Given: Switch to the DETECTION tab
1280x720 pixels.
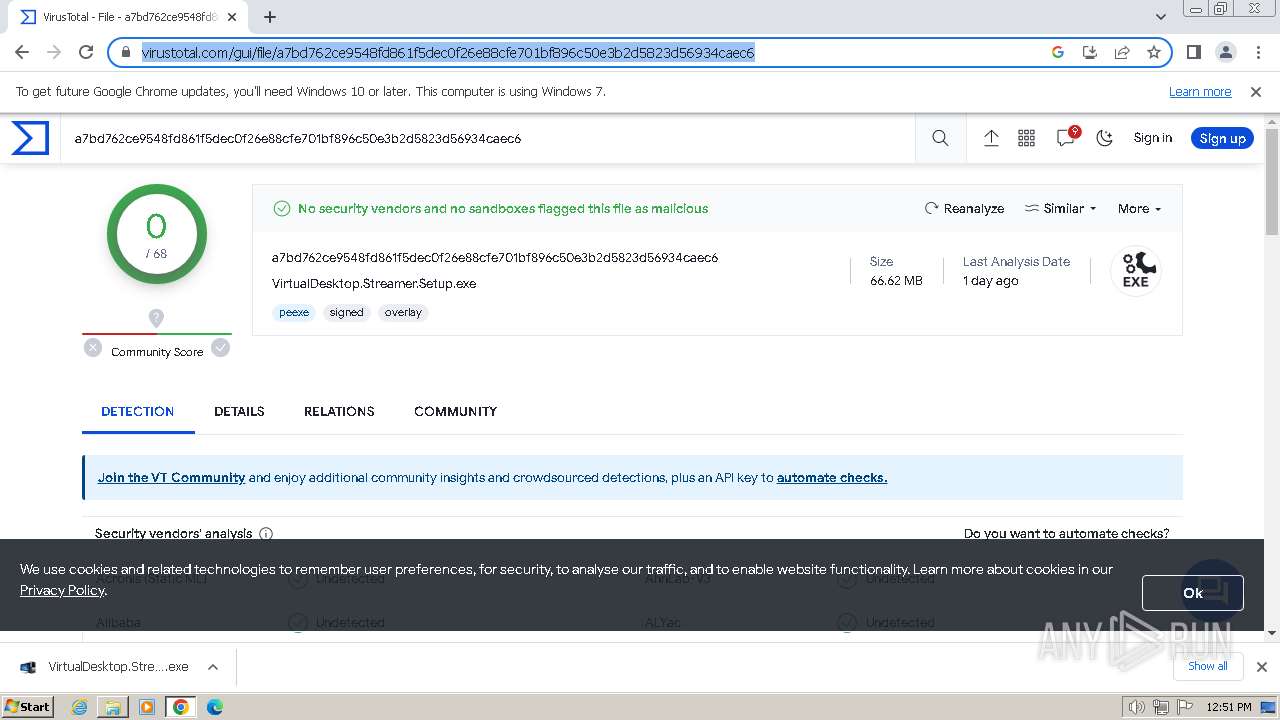Looking at the screenshot, I should pos(138,411).
